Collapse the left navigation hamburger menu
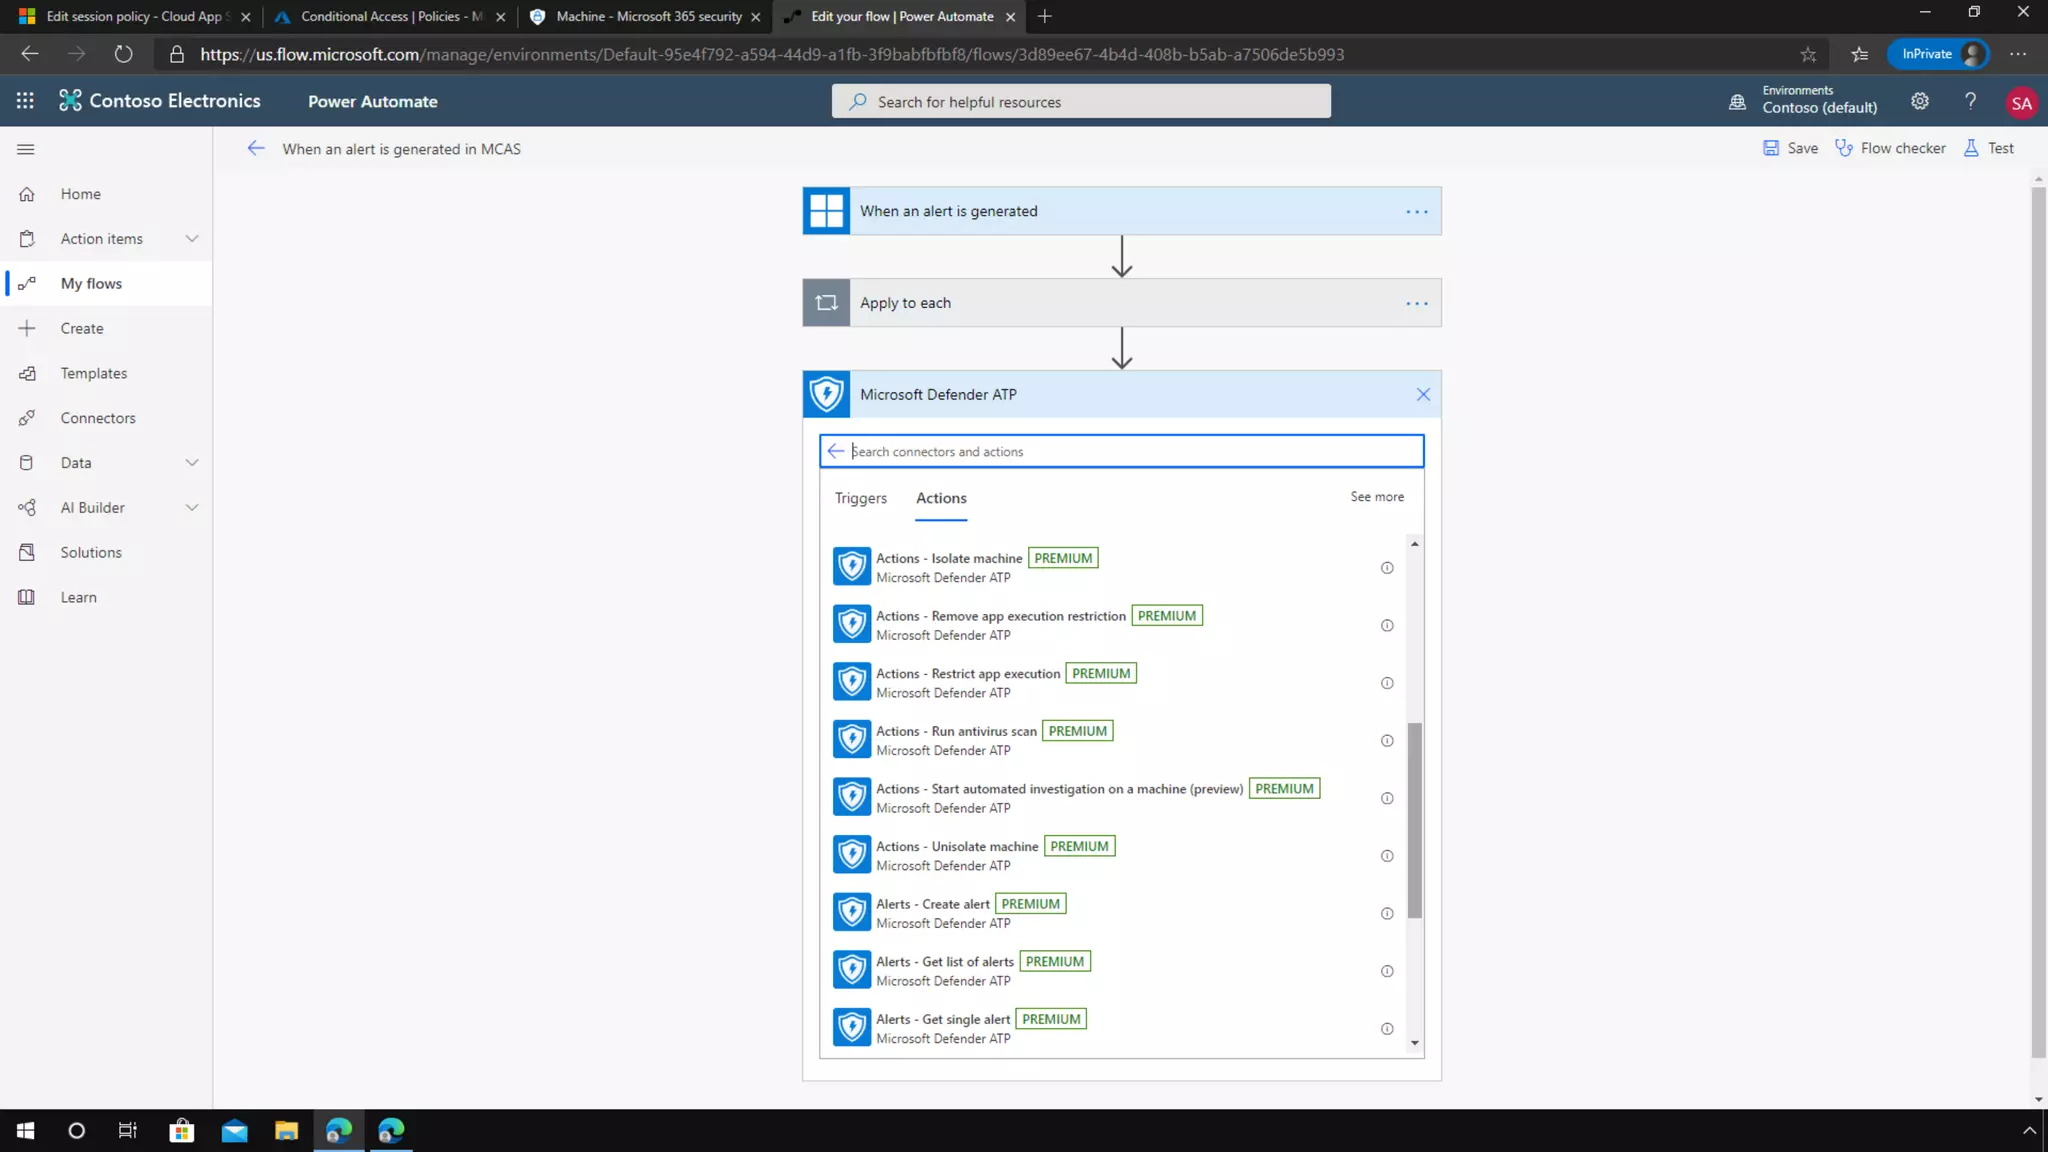 (26, 149)
